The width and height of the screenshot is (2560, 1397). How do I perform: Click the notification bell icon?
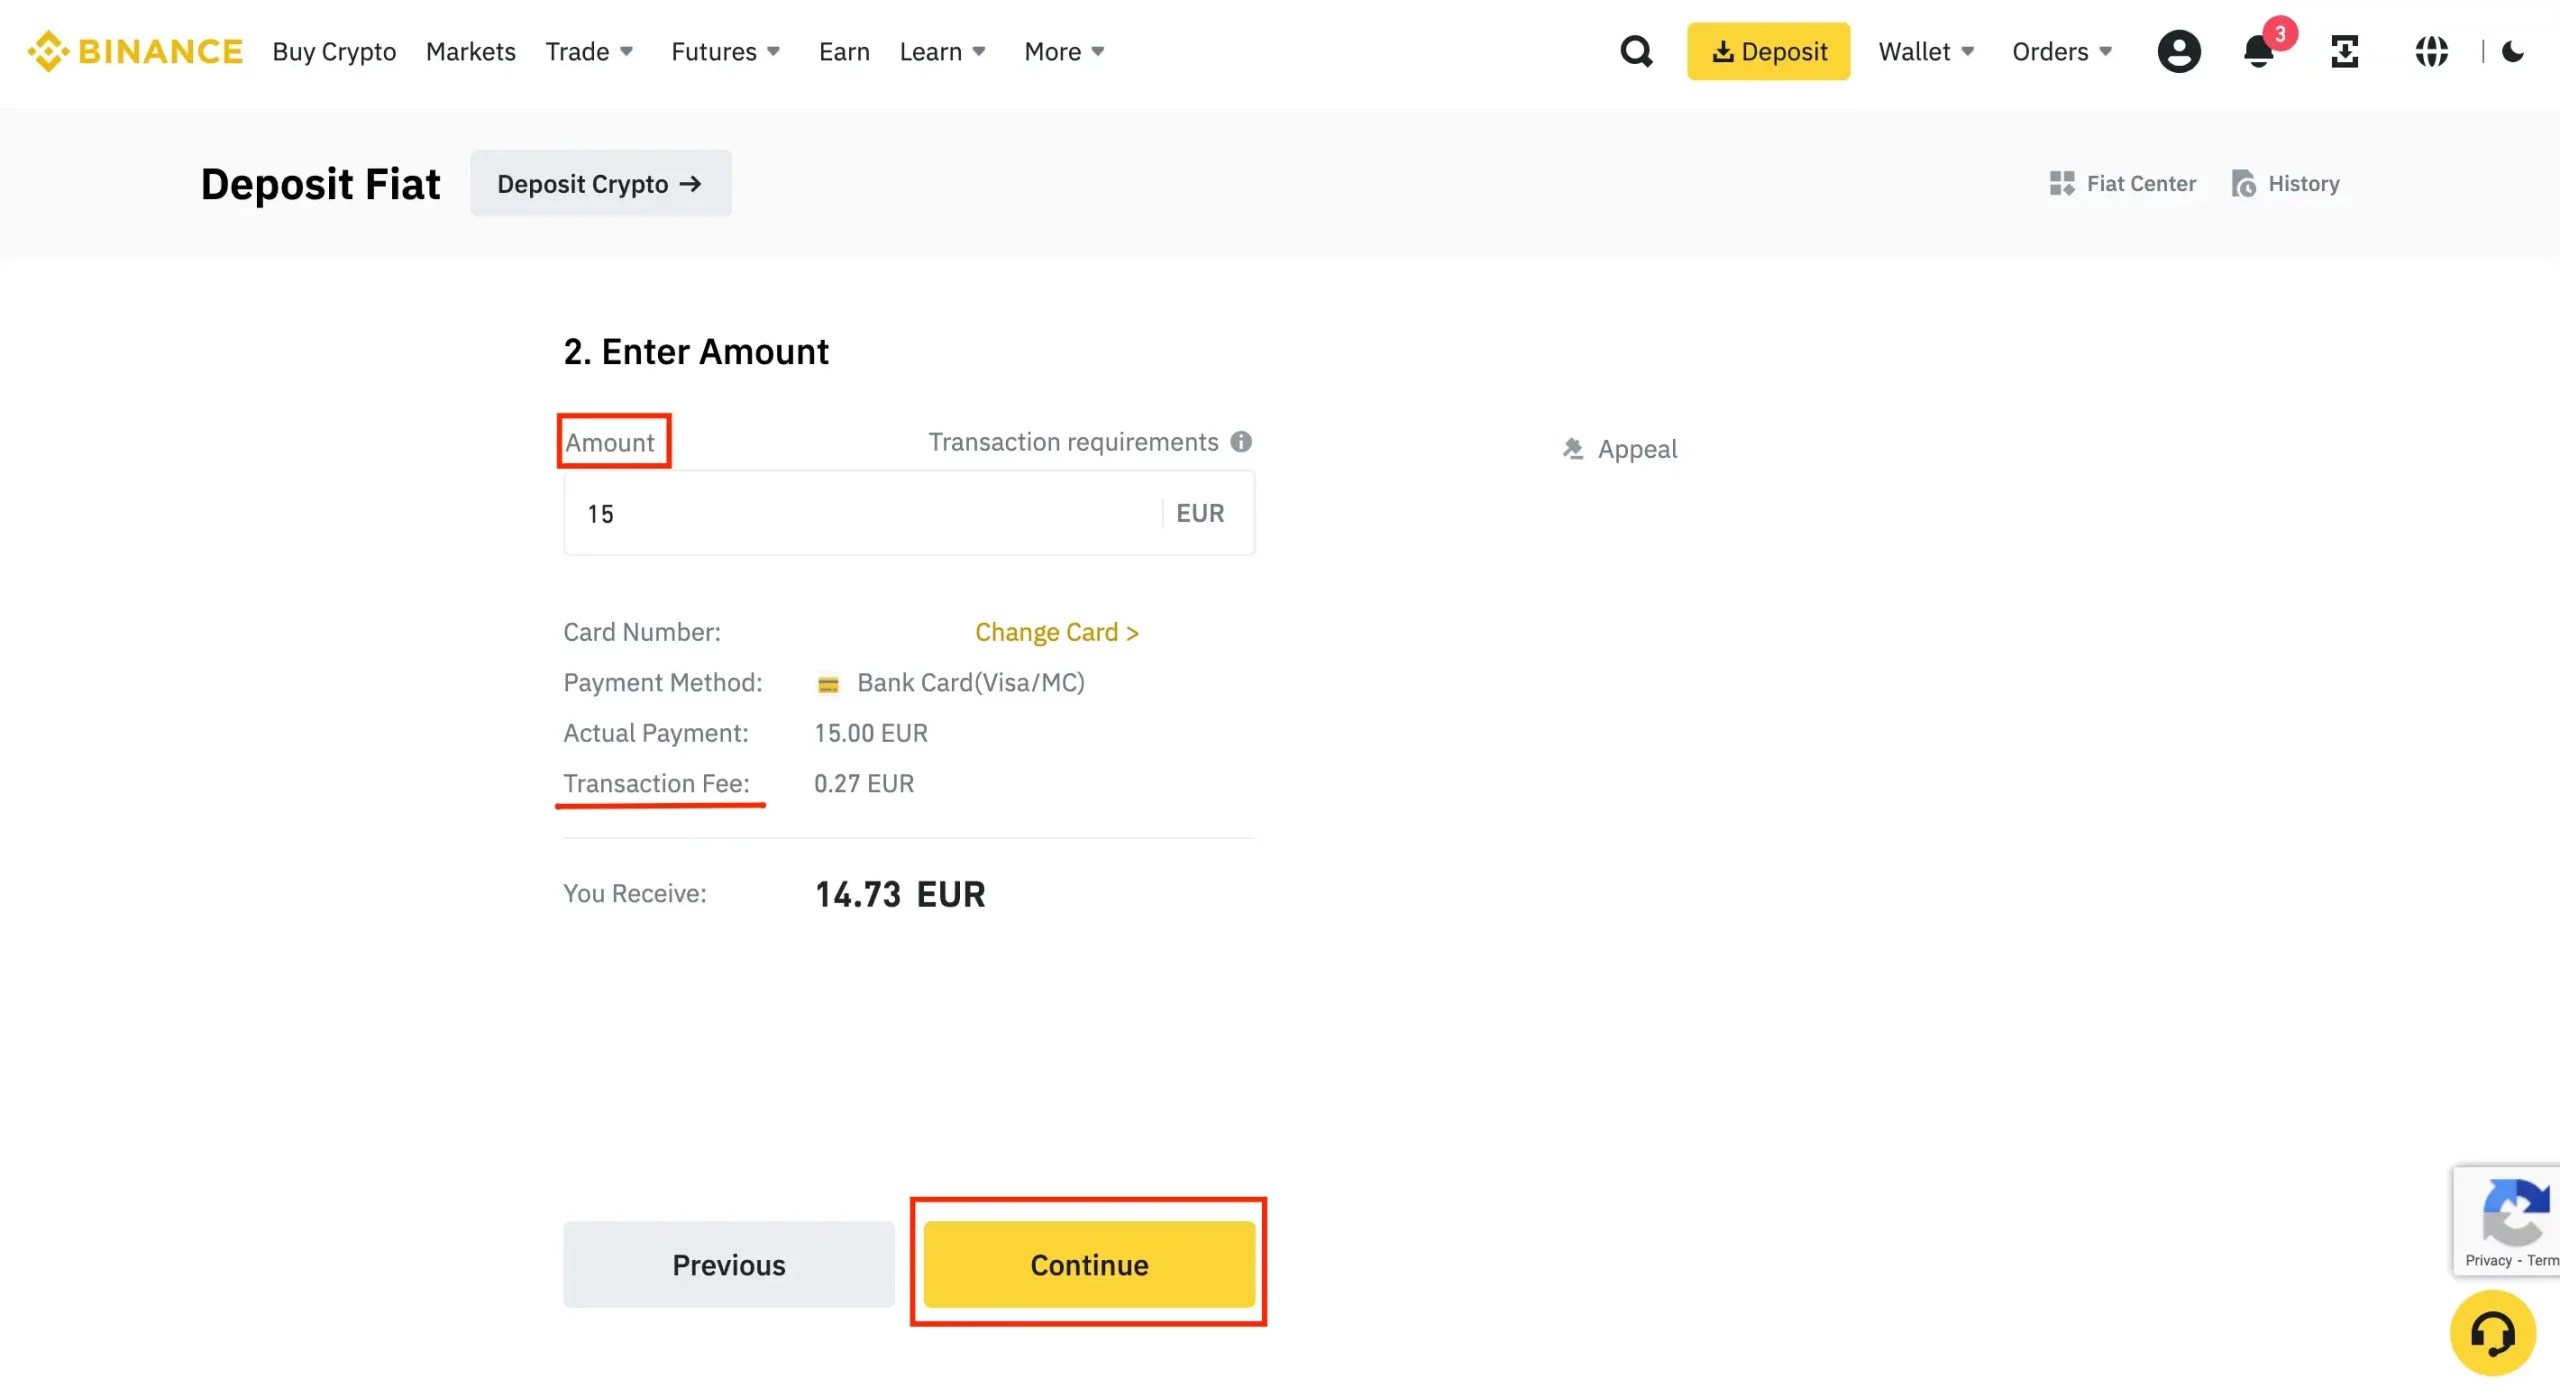click(x=2257, y=52)
